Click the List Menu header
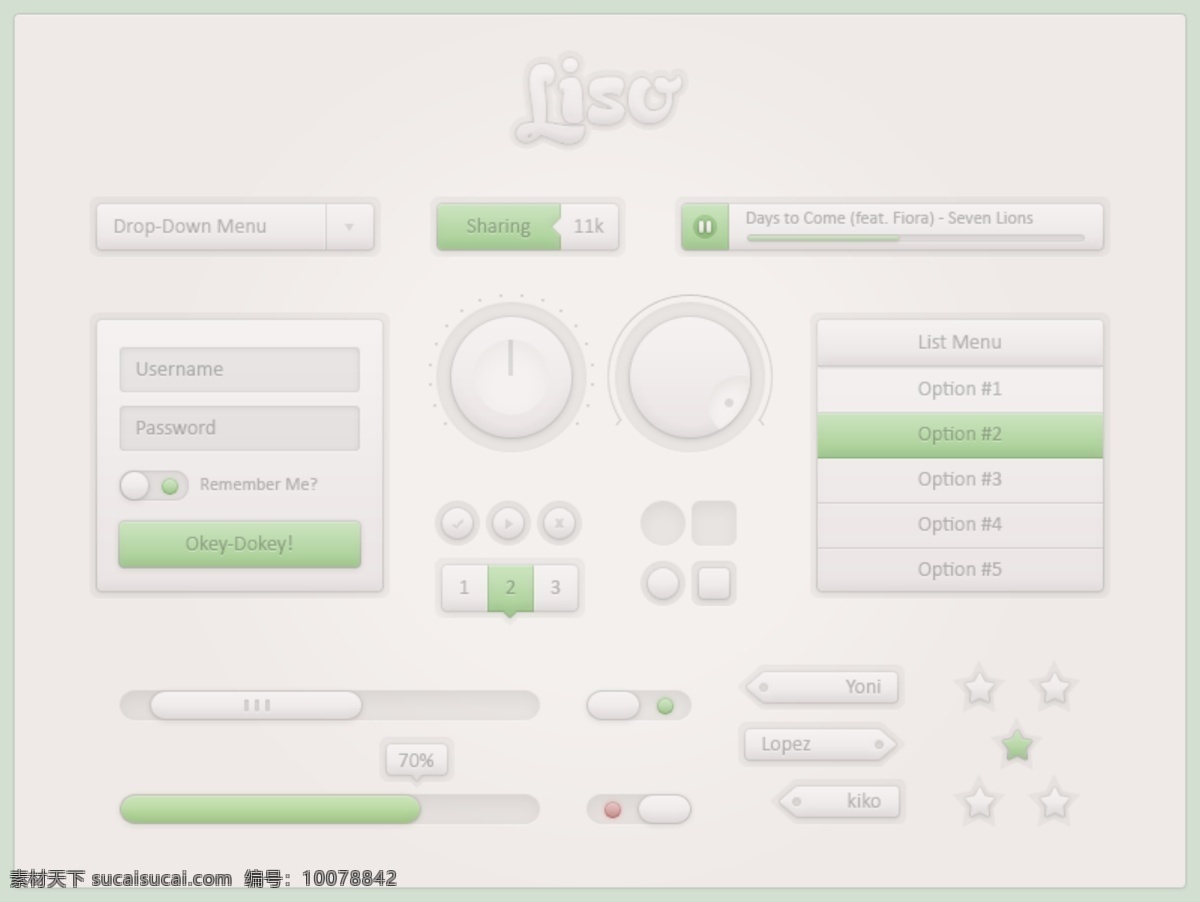Image resolution: width=1200 pixels, height=902 pixels. pyautogui.click(x=960, y=342)
